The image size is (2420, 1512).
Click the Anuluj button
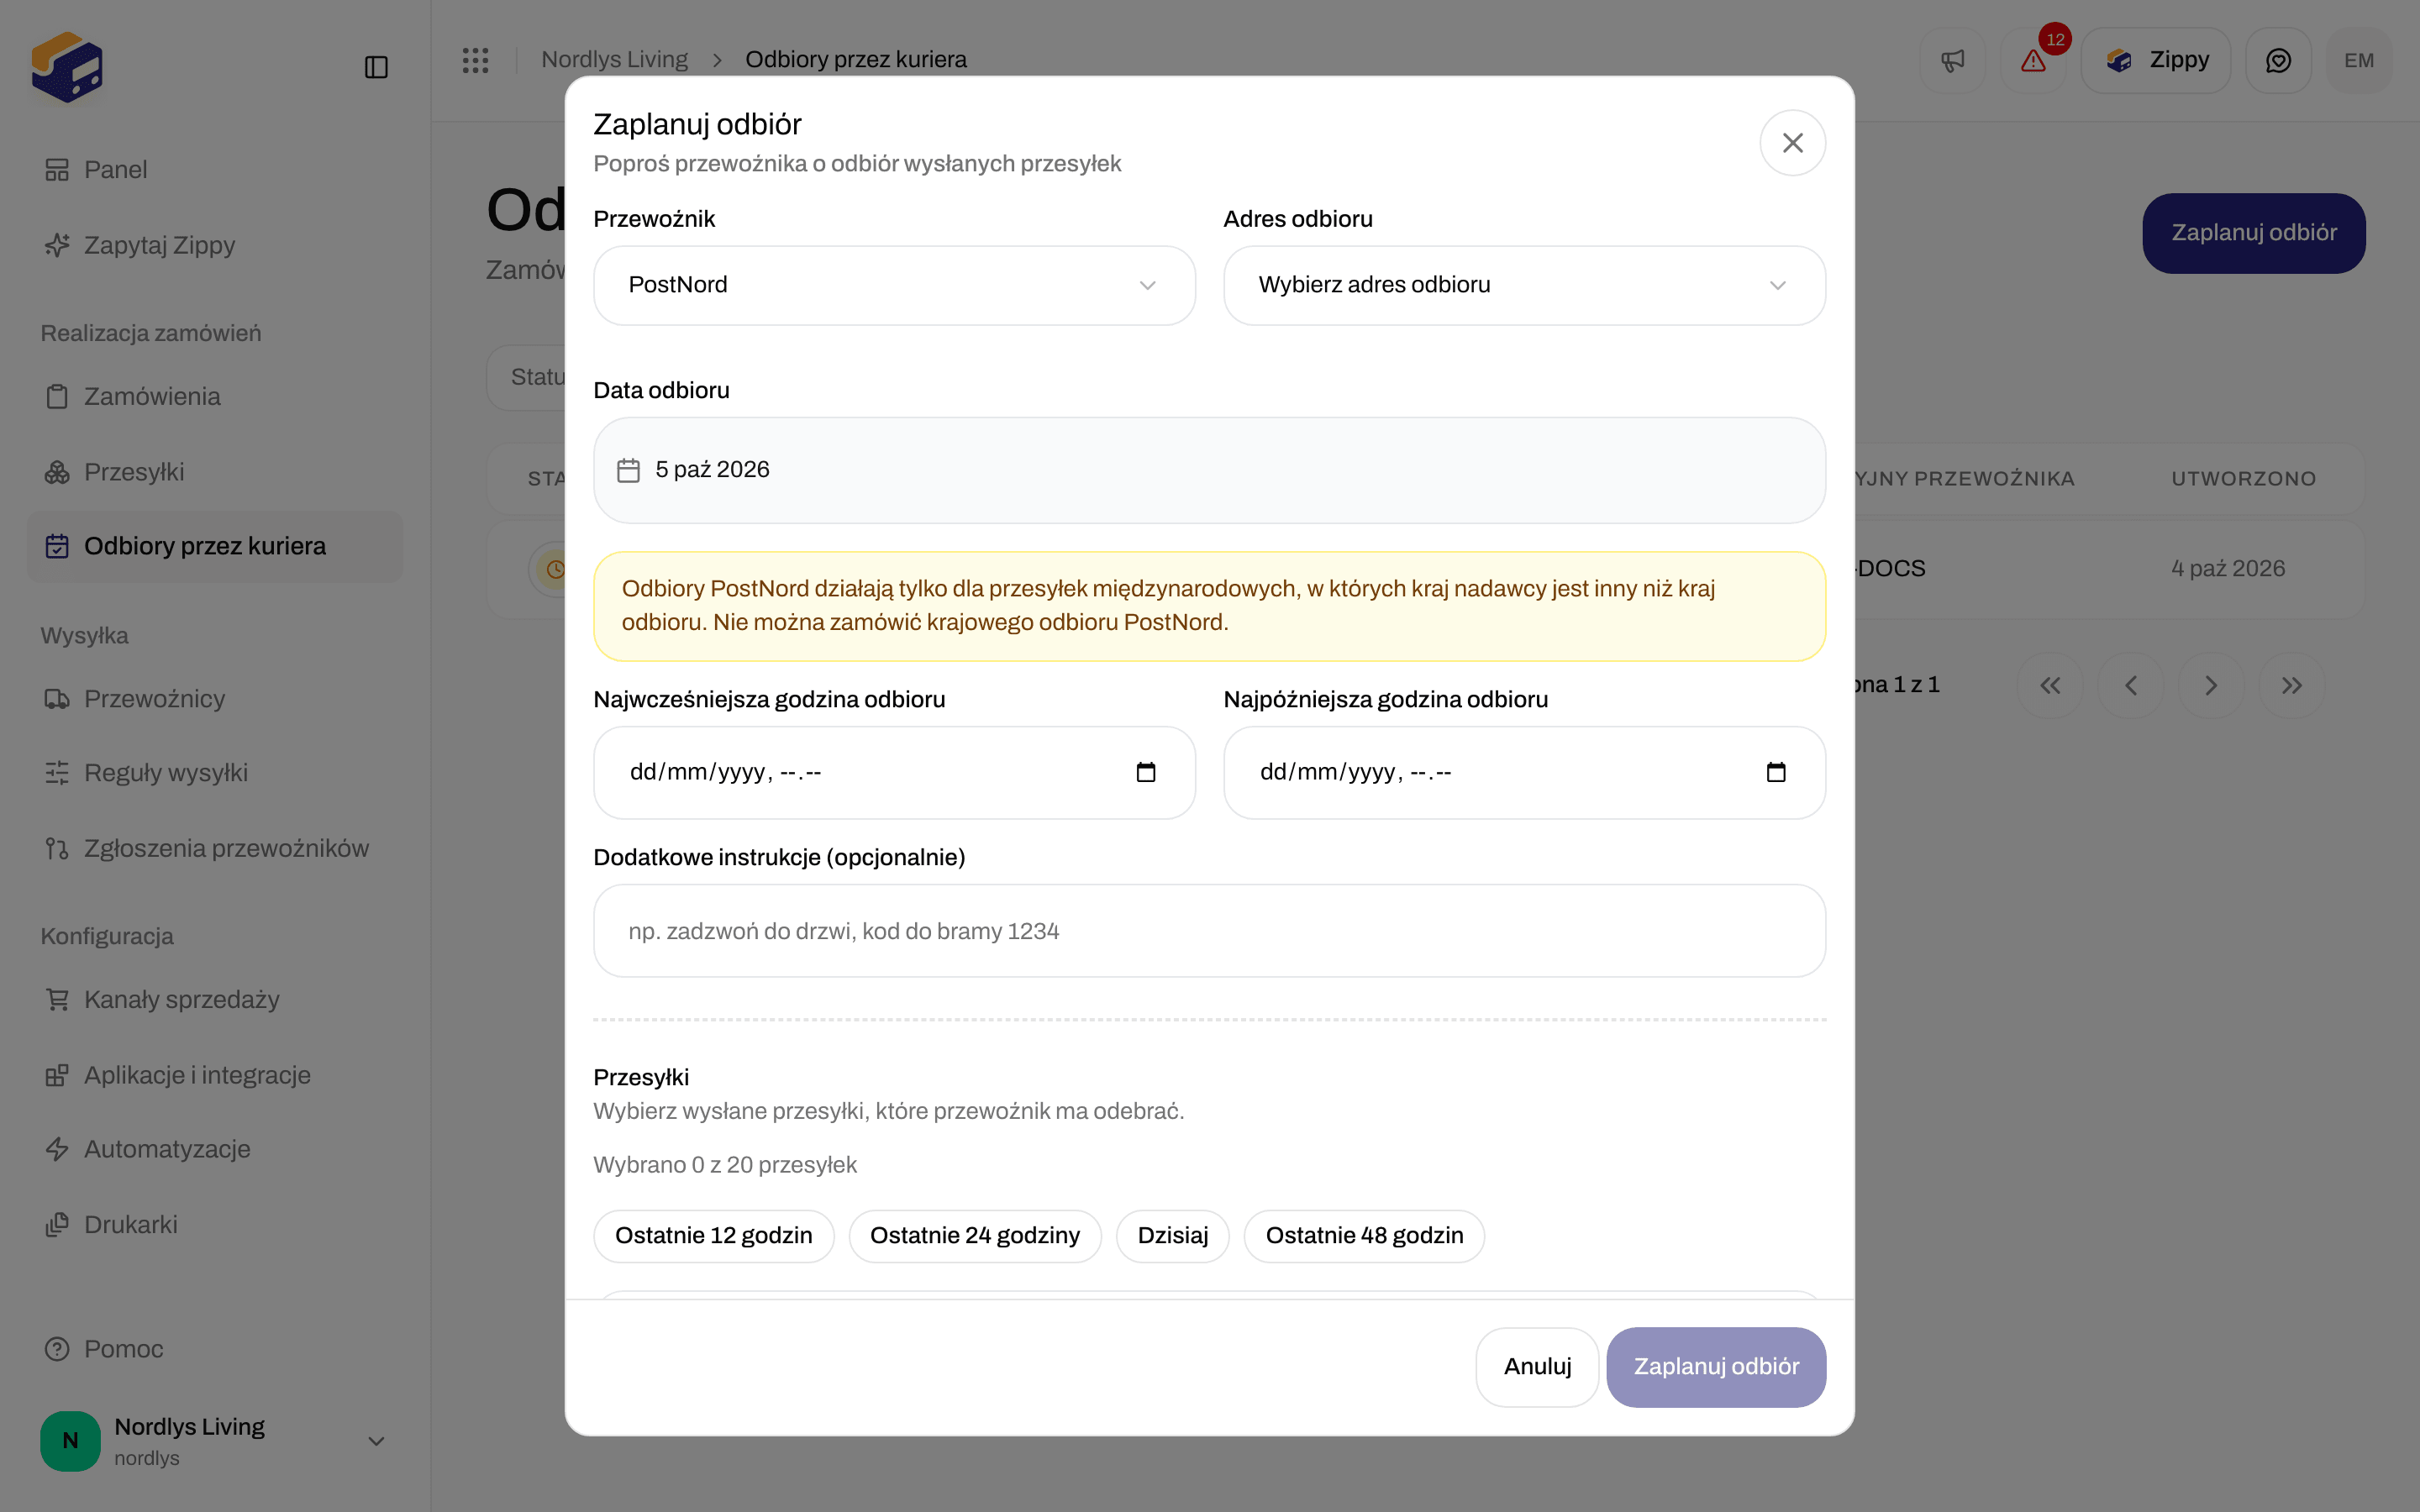click(x=1537, y=1367)
